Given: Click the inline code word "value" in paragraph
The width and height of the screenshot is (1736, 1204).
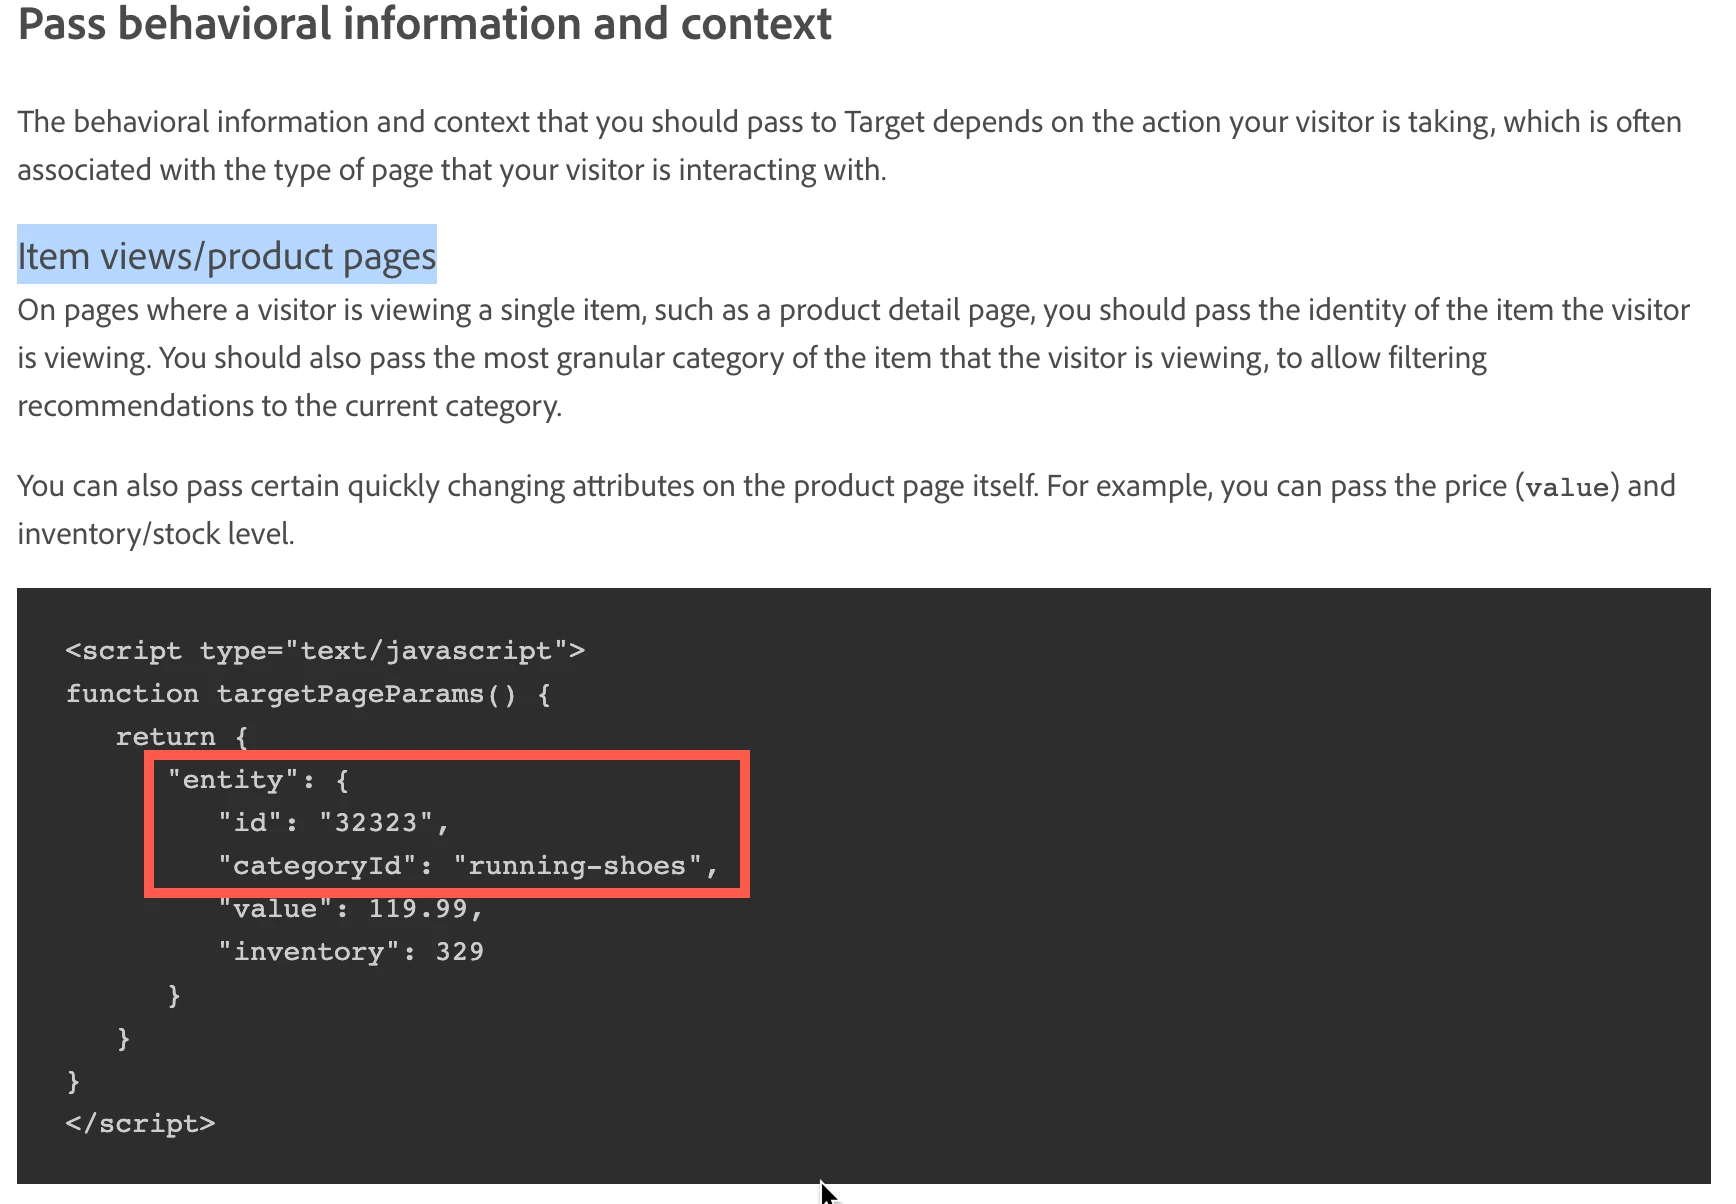Looking at the screenshot, I should pyautogui.click(x=1567, y=487).
